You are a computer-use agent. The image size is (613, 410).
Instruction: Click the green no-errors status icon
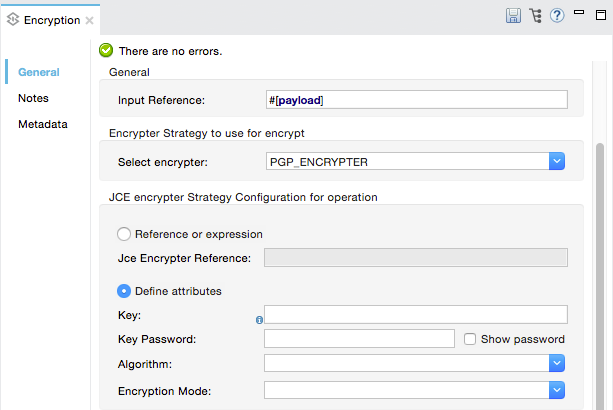(106, 50)
